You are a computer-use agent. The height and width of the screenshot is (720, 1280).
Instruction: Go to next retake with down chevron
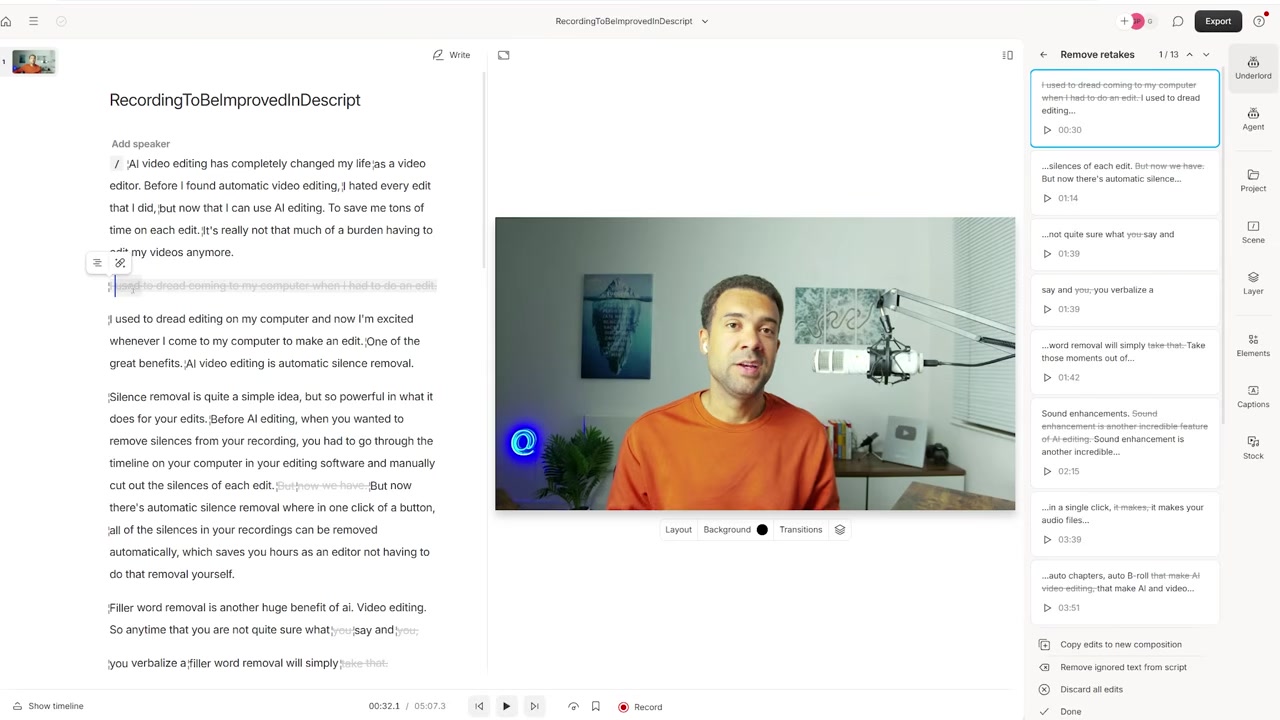[x=1206, y=55]
